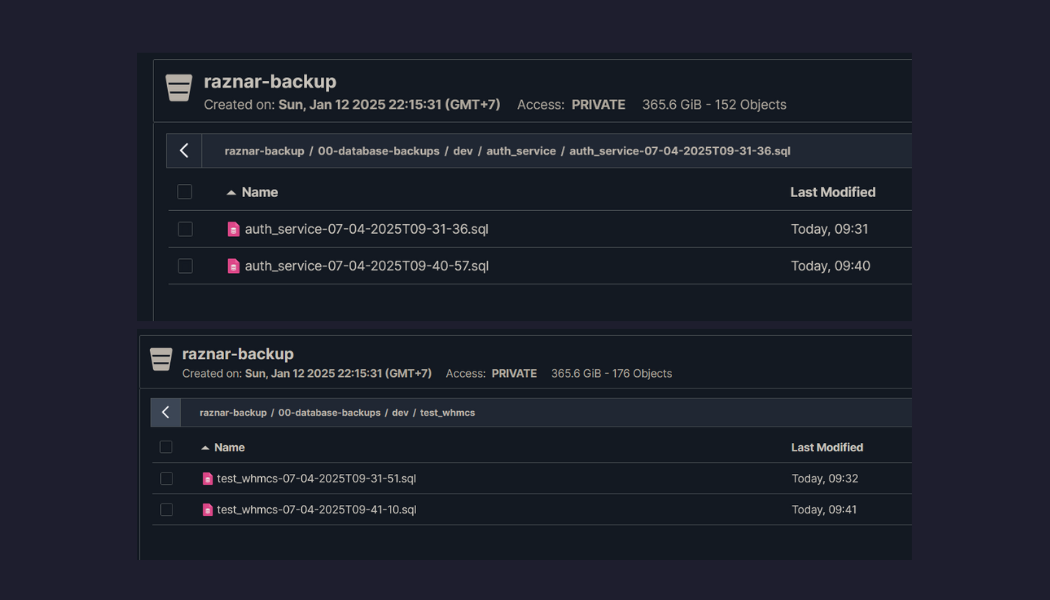This screenshot has height=600, width=1050.
Task: Click Last Modified header in the test_whmcs list
Action: point(826,448)
